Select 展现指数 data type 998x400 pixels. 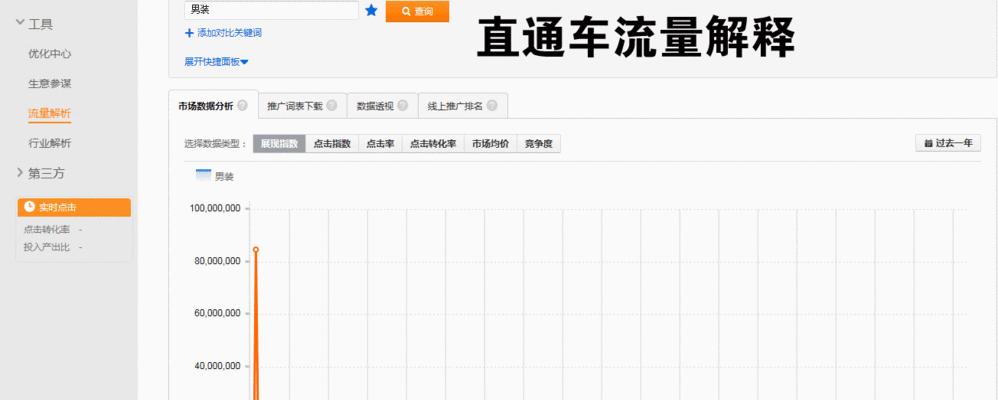point(279,144)
